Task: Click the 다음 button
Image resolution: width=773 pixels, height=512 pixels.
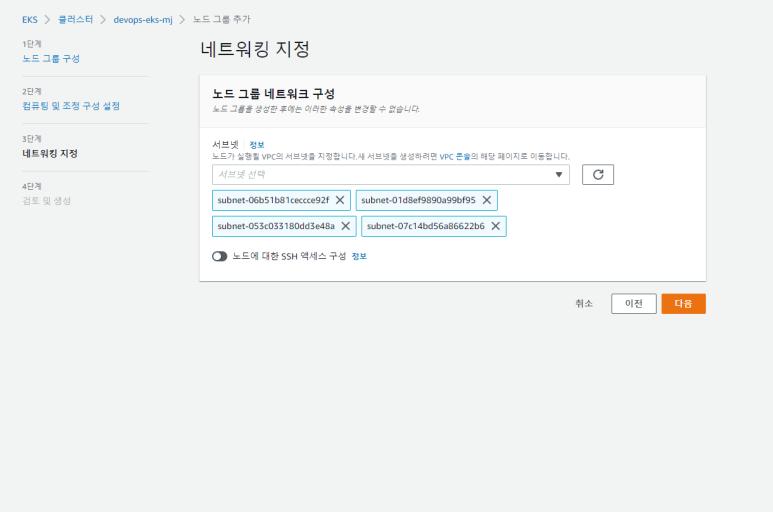Action: (683, 304)
